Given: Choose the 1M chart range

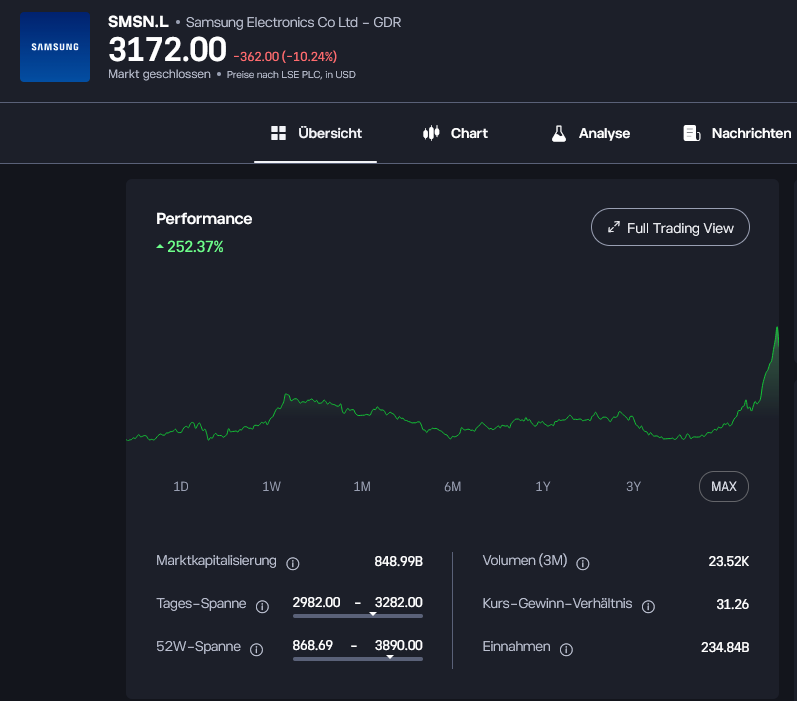Looking at the screenshot, I should (361, 486).
